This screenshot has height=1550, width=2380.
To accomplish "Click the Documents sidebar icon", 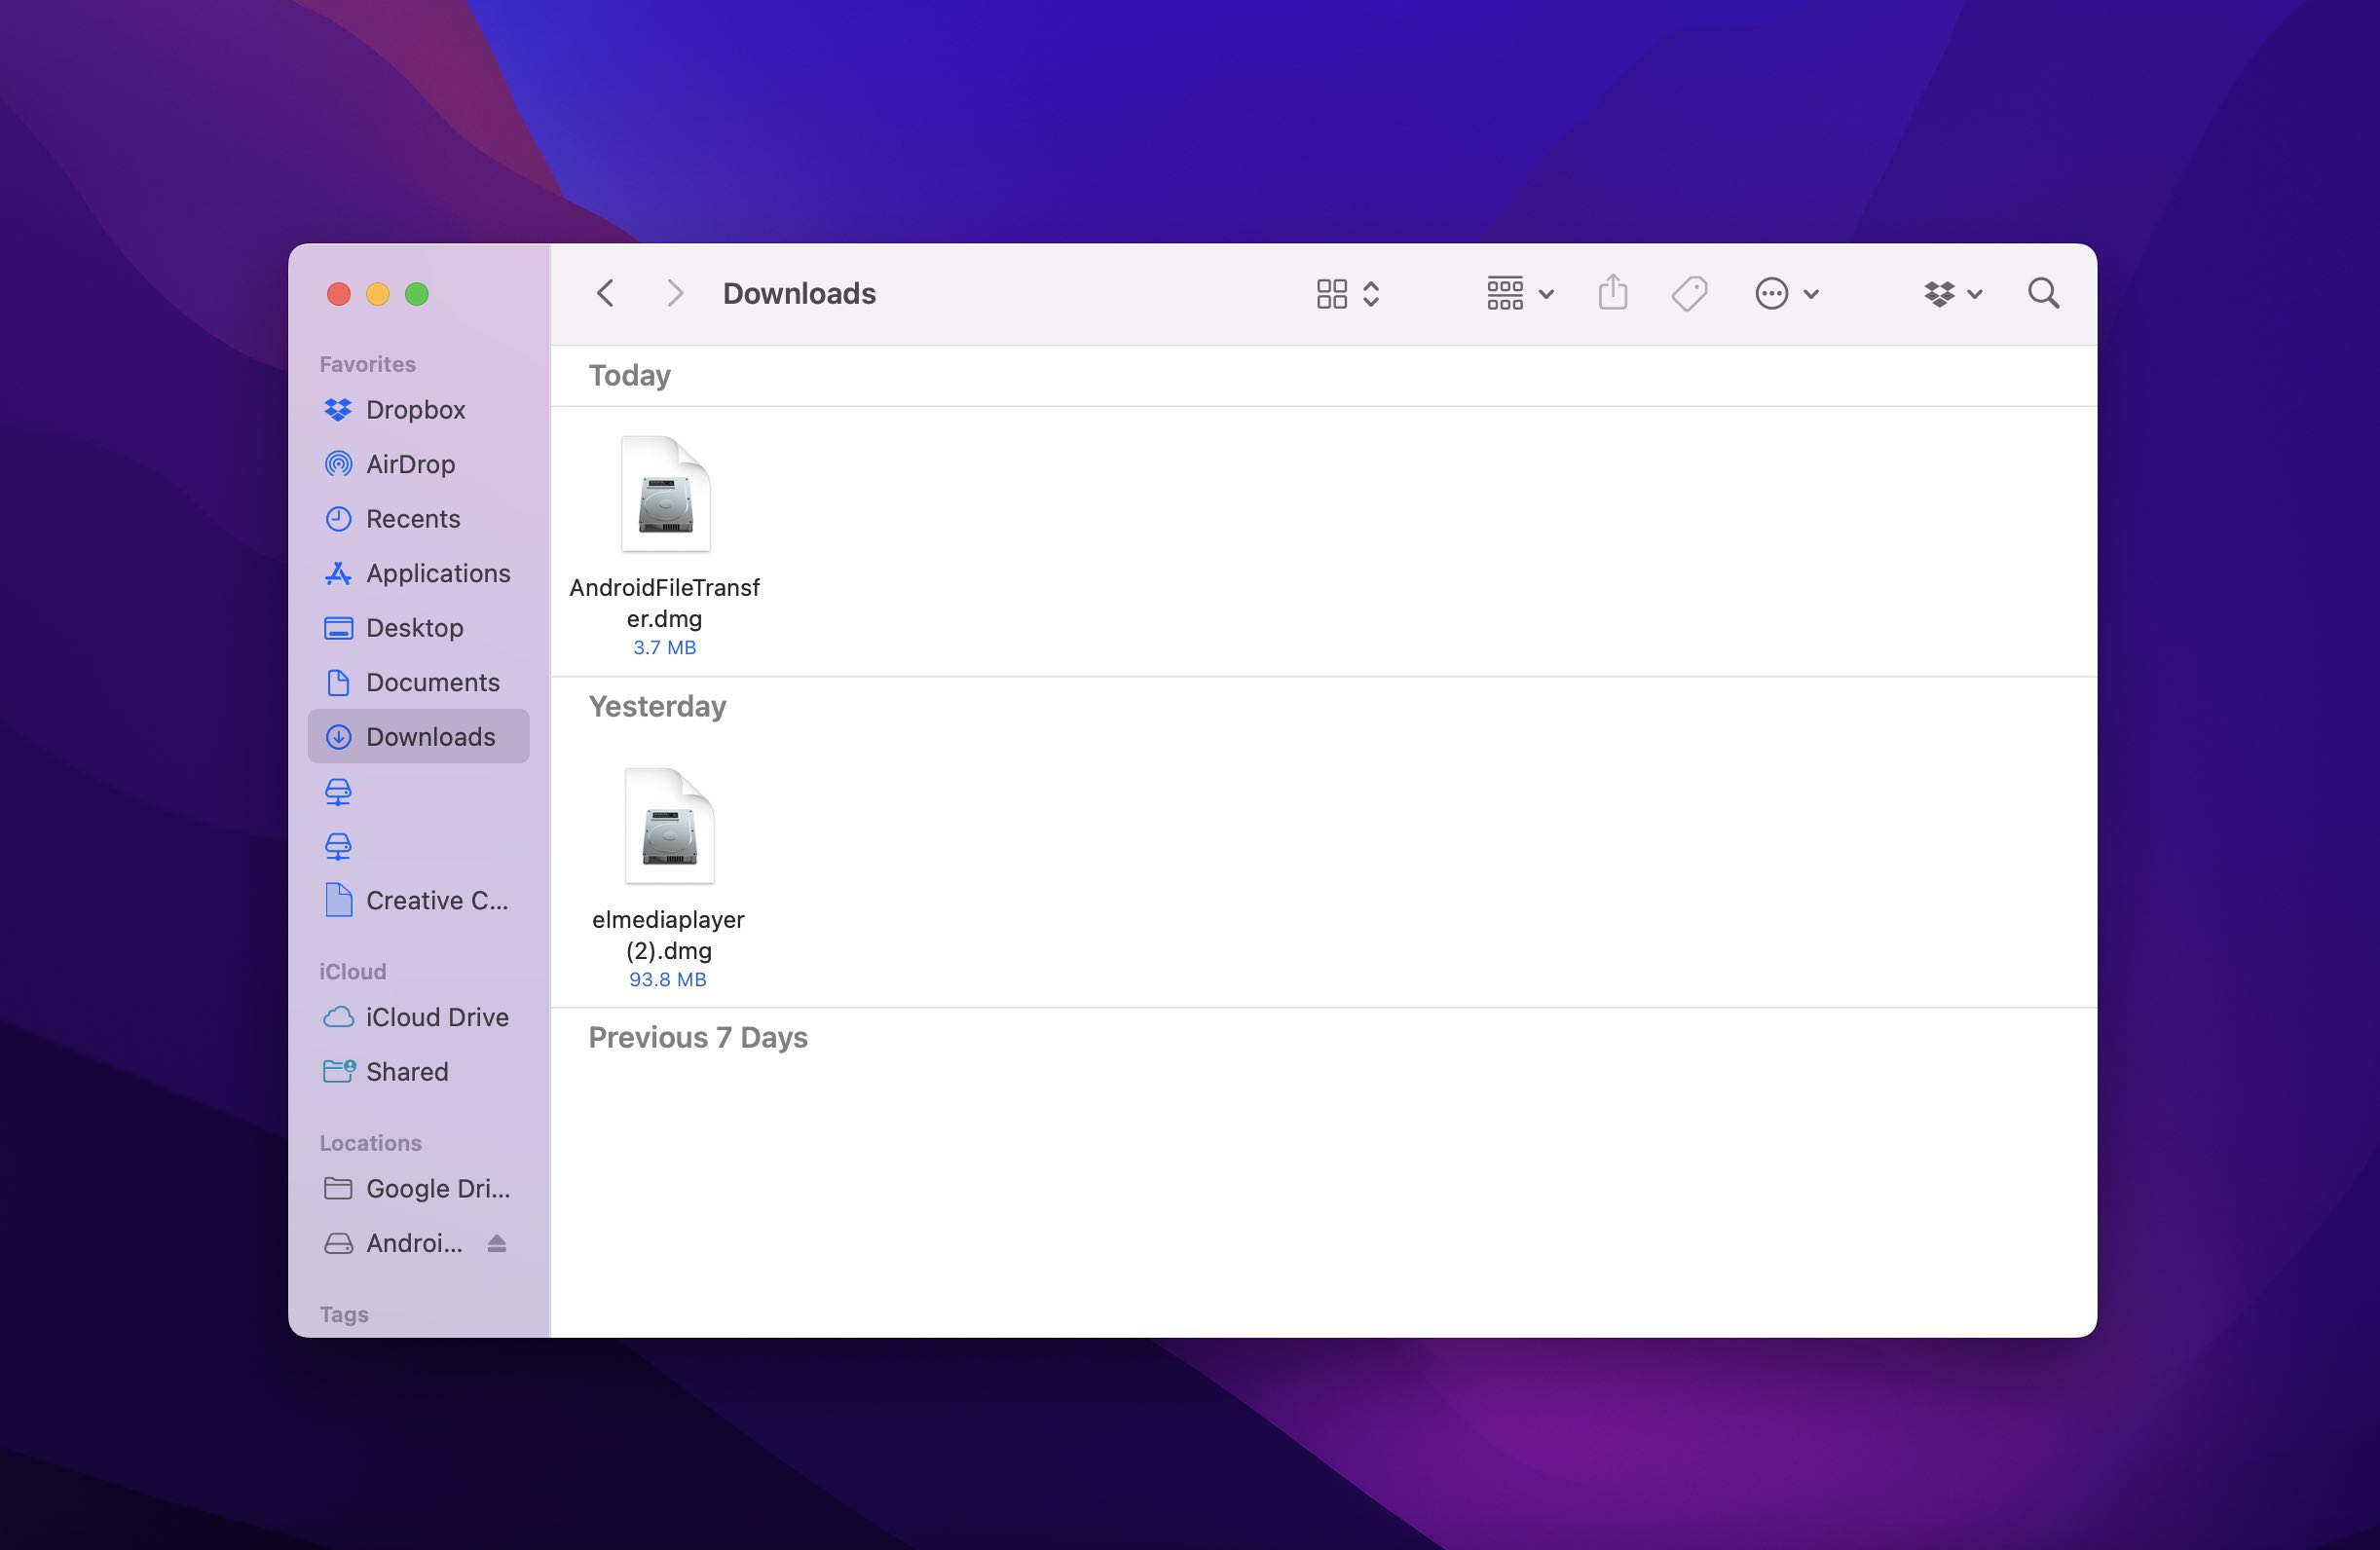I will click(338, 682).
